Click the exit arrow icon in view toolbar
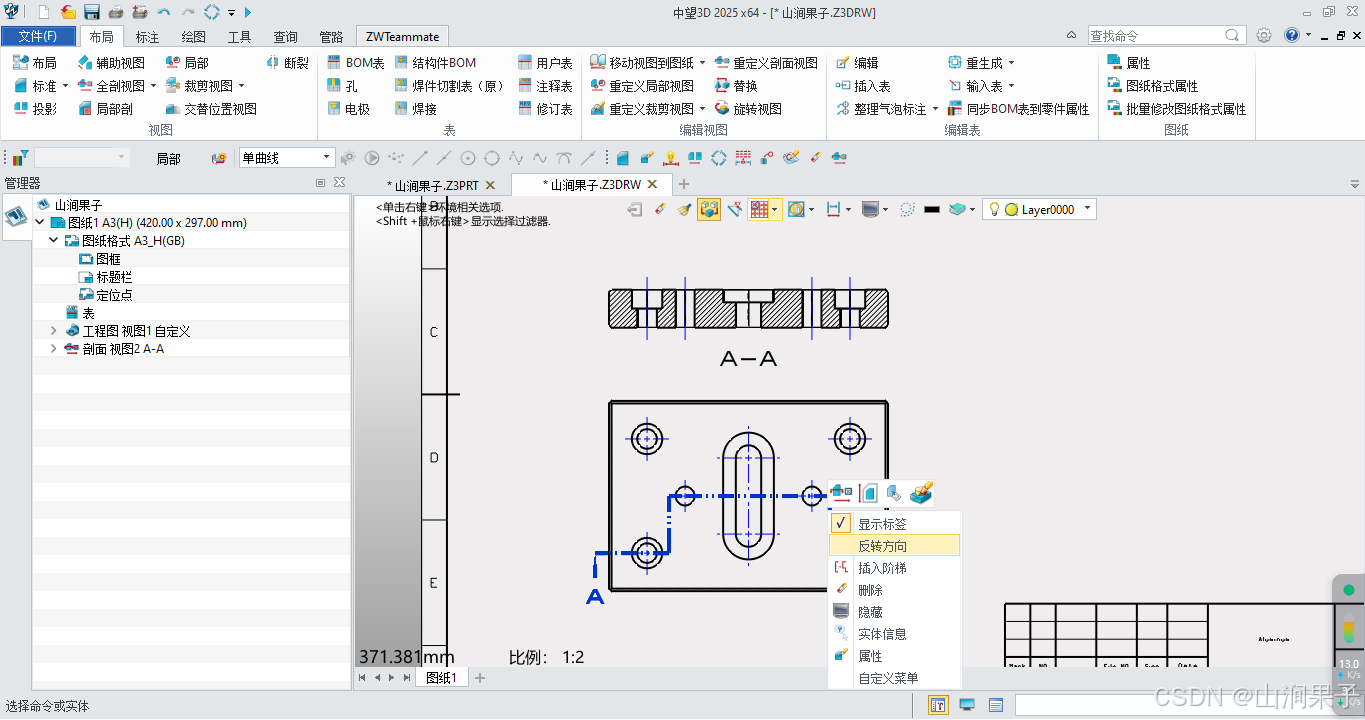Viewport: 1365px width, 720px height. 634,210
